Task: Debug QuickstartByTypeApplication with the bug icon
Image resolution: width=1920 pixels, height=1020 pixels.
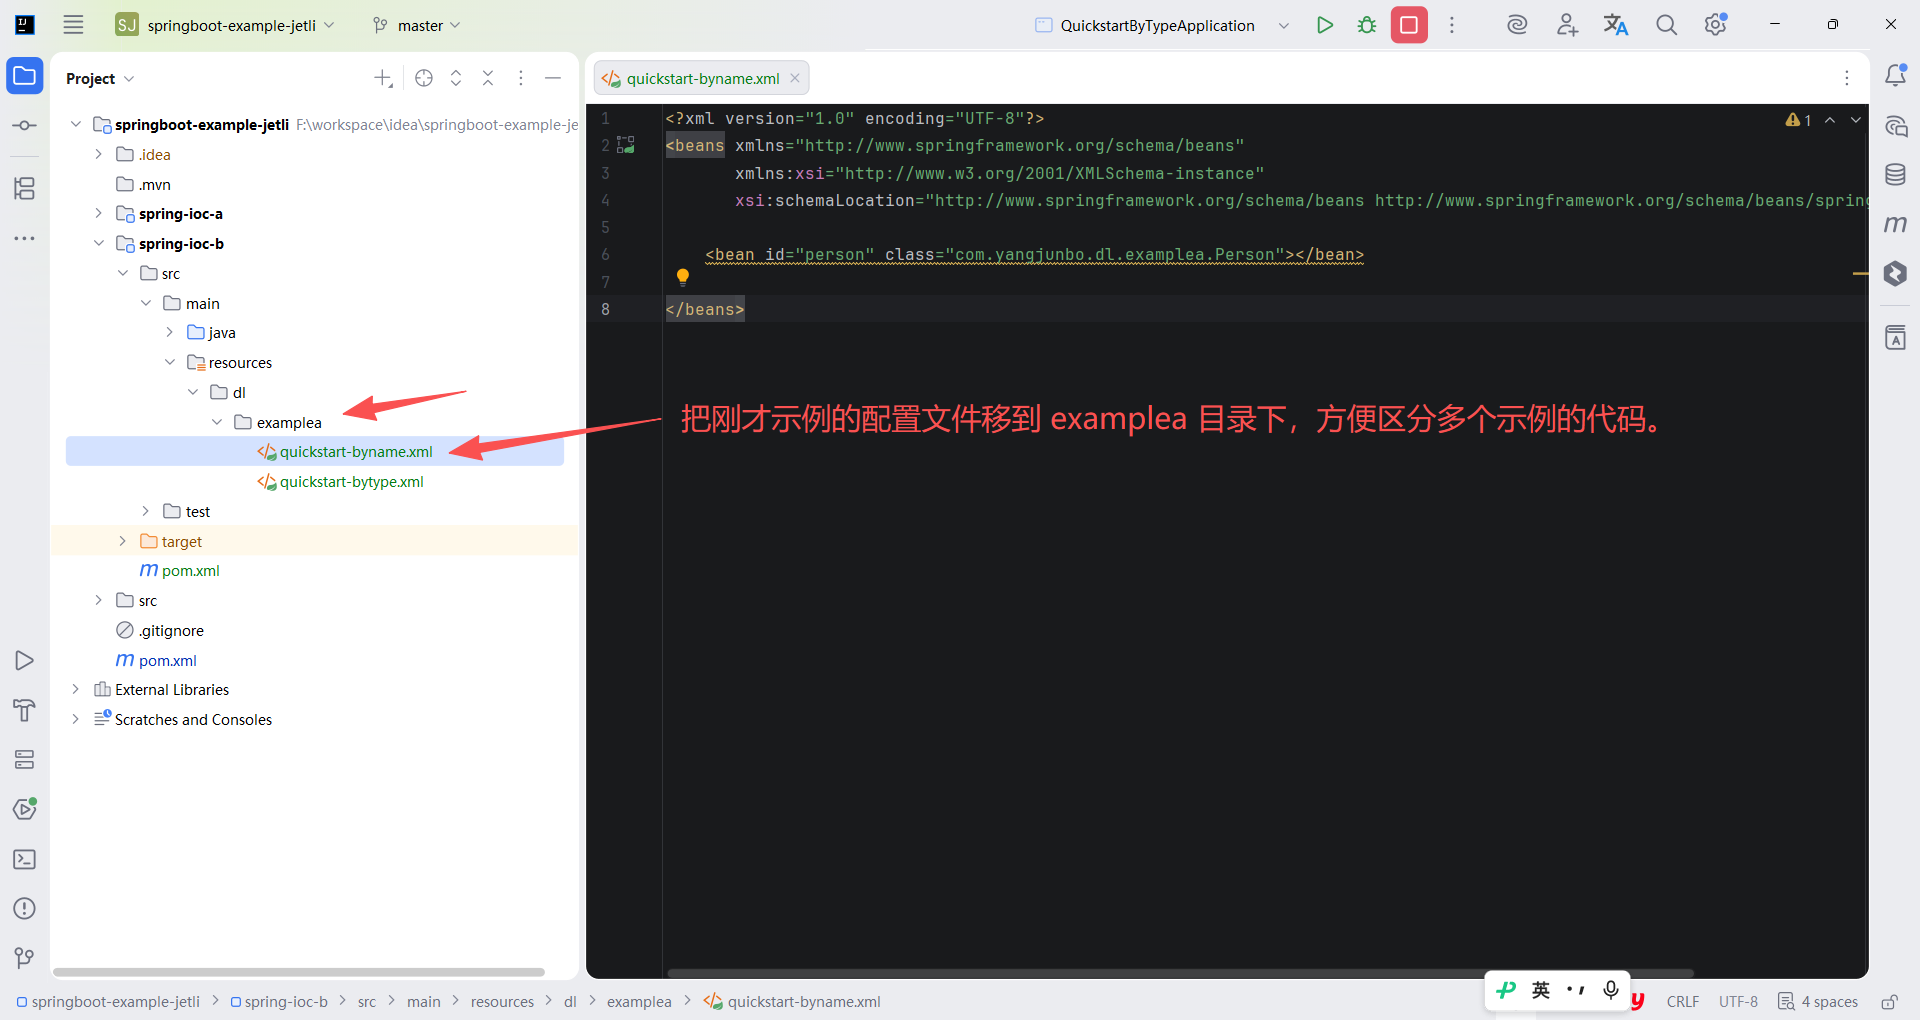Action: tap(1367, 25)
